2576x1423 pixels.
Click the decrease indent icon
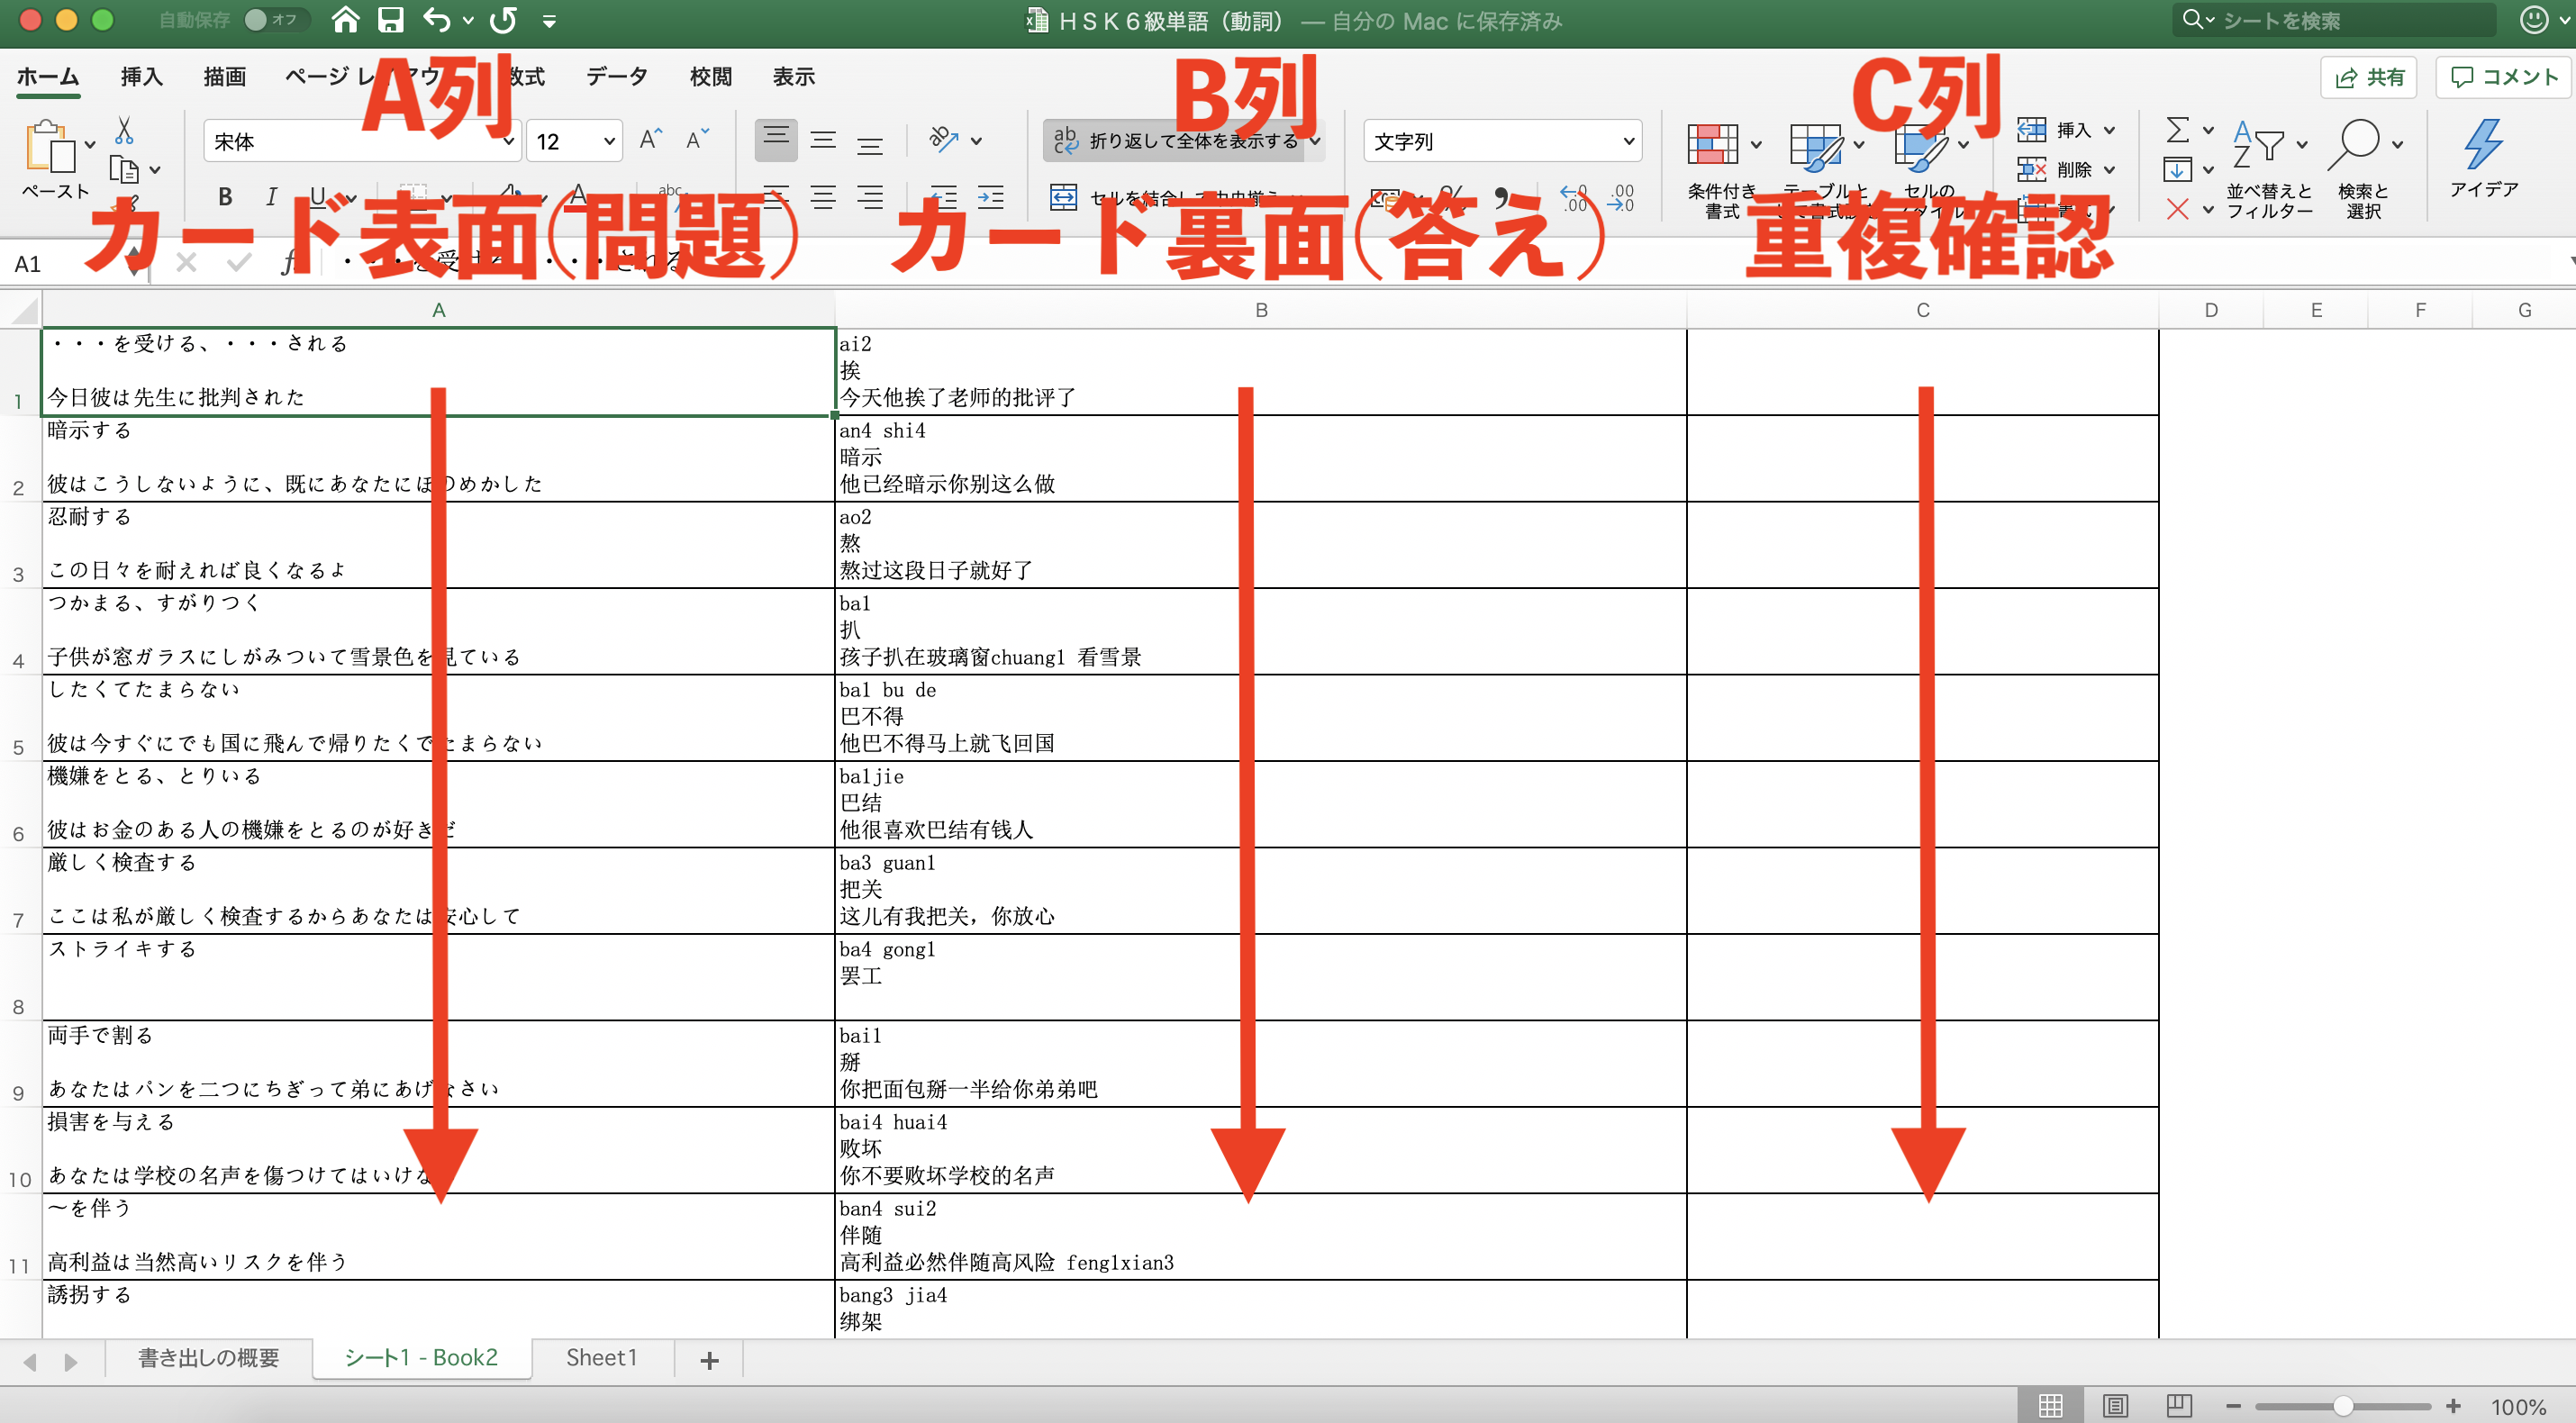tap(944, 197)
